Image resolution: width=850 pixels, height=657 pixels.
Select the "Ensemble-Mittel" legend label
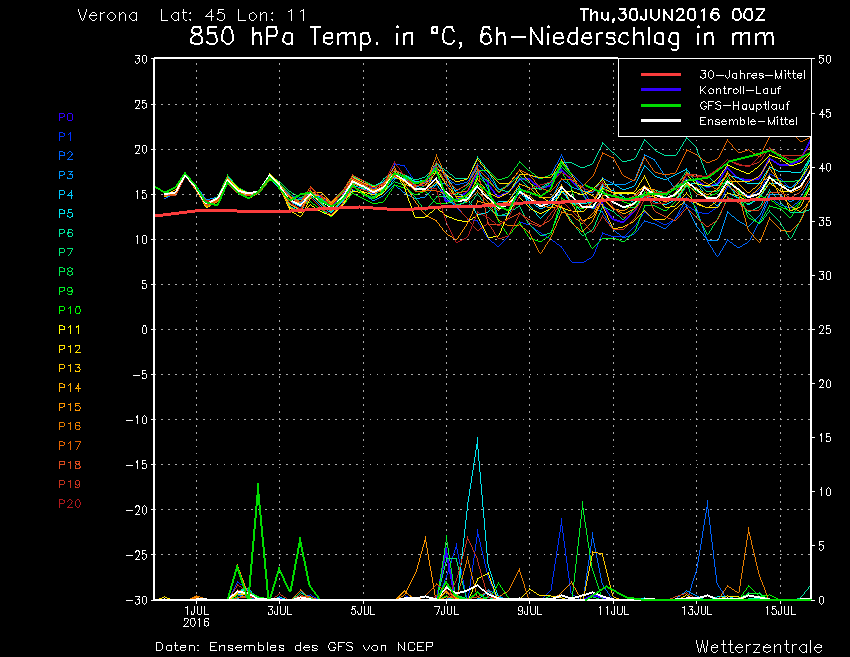point(749,121)
